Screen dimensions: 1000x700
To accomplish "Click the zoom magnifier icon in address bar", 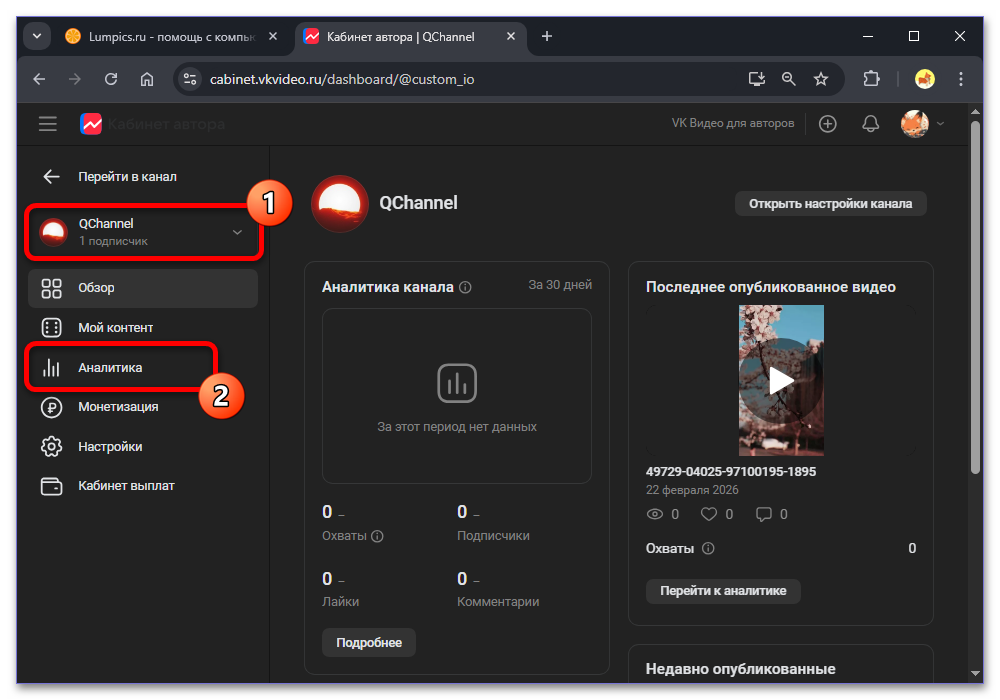I will (x=789, y=79).
